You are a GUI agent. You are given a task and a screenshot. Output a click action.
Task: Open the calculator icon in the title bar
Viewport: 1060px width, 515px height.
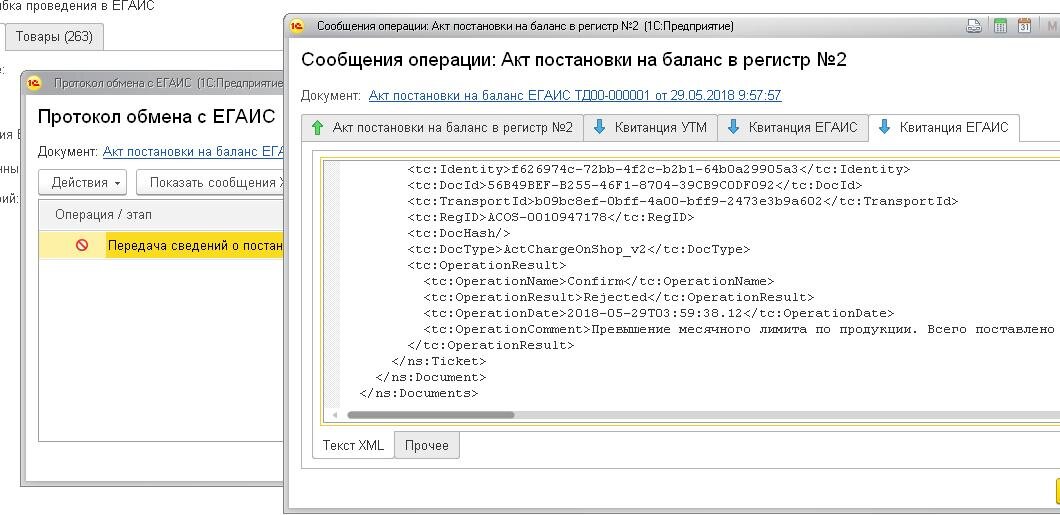coord(1000,26)
